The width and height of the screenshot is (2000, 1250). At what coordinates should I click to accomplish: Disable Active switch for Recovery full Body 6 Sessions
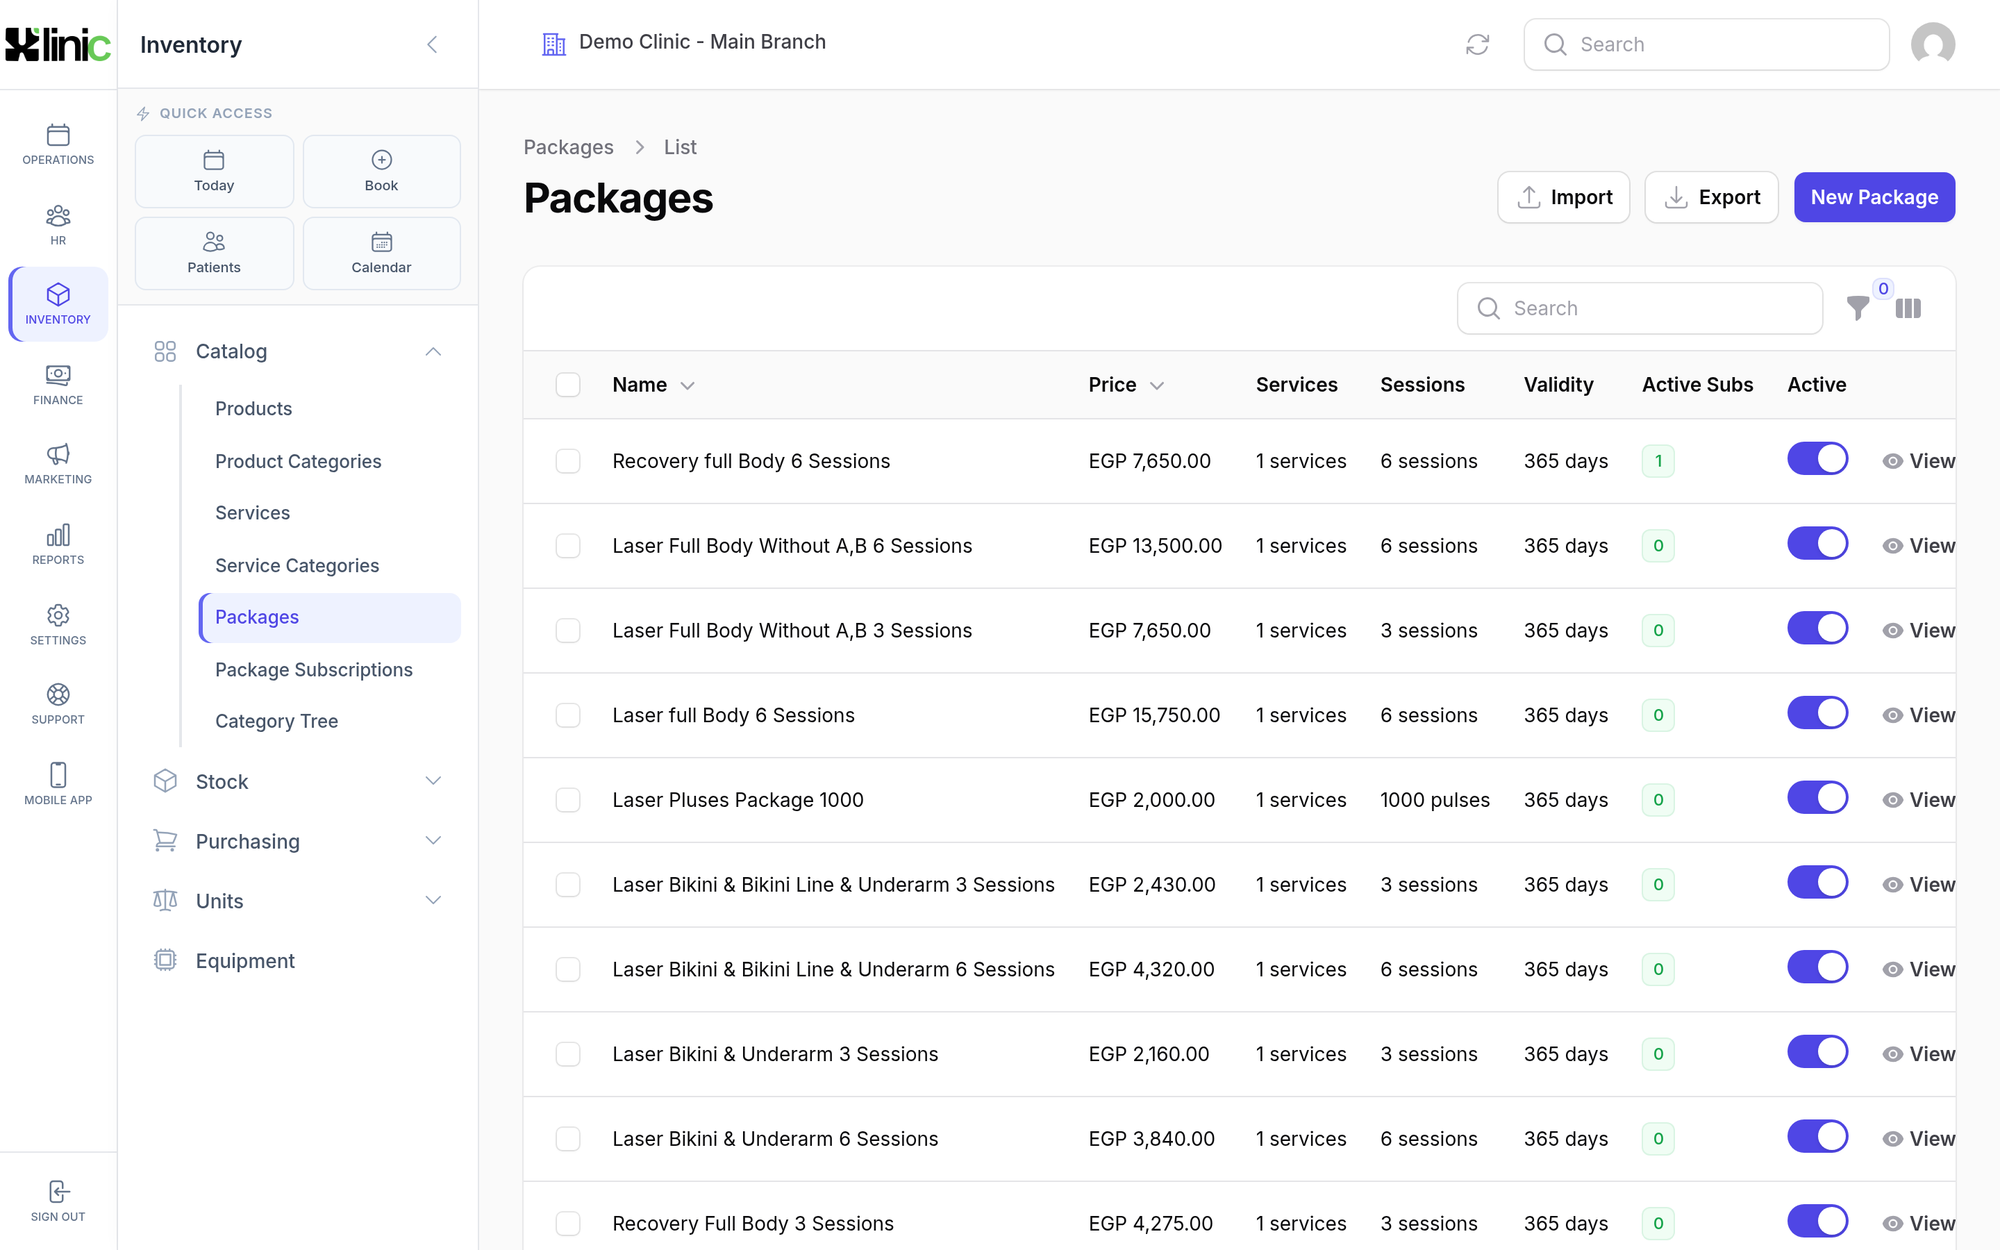(1817, 460)
